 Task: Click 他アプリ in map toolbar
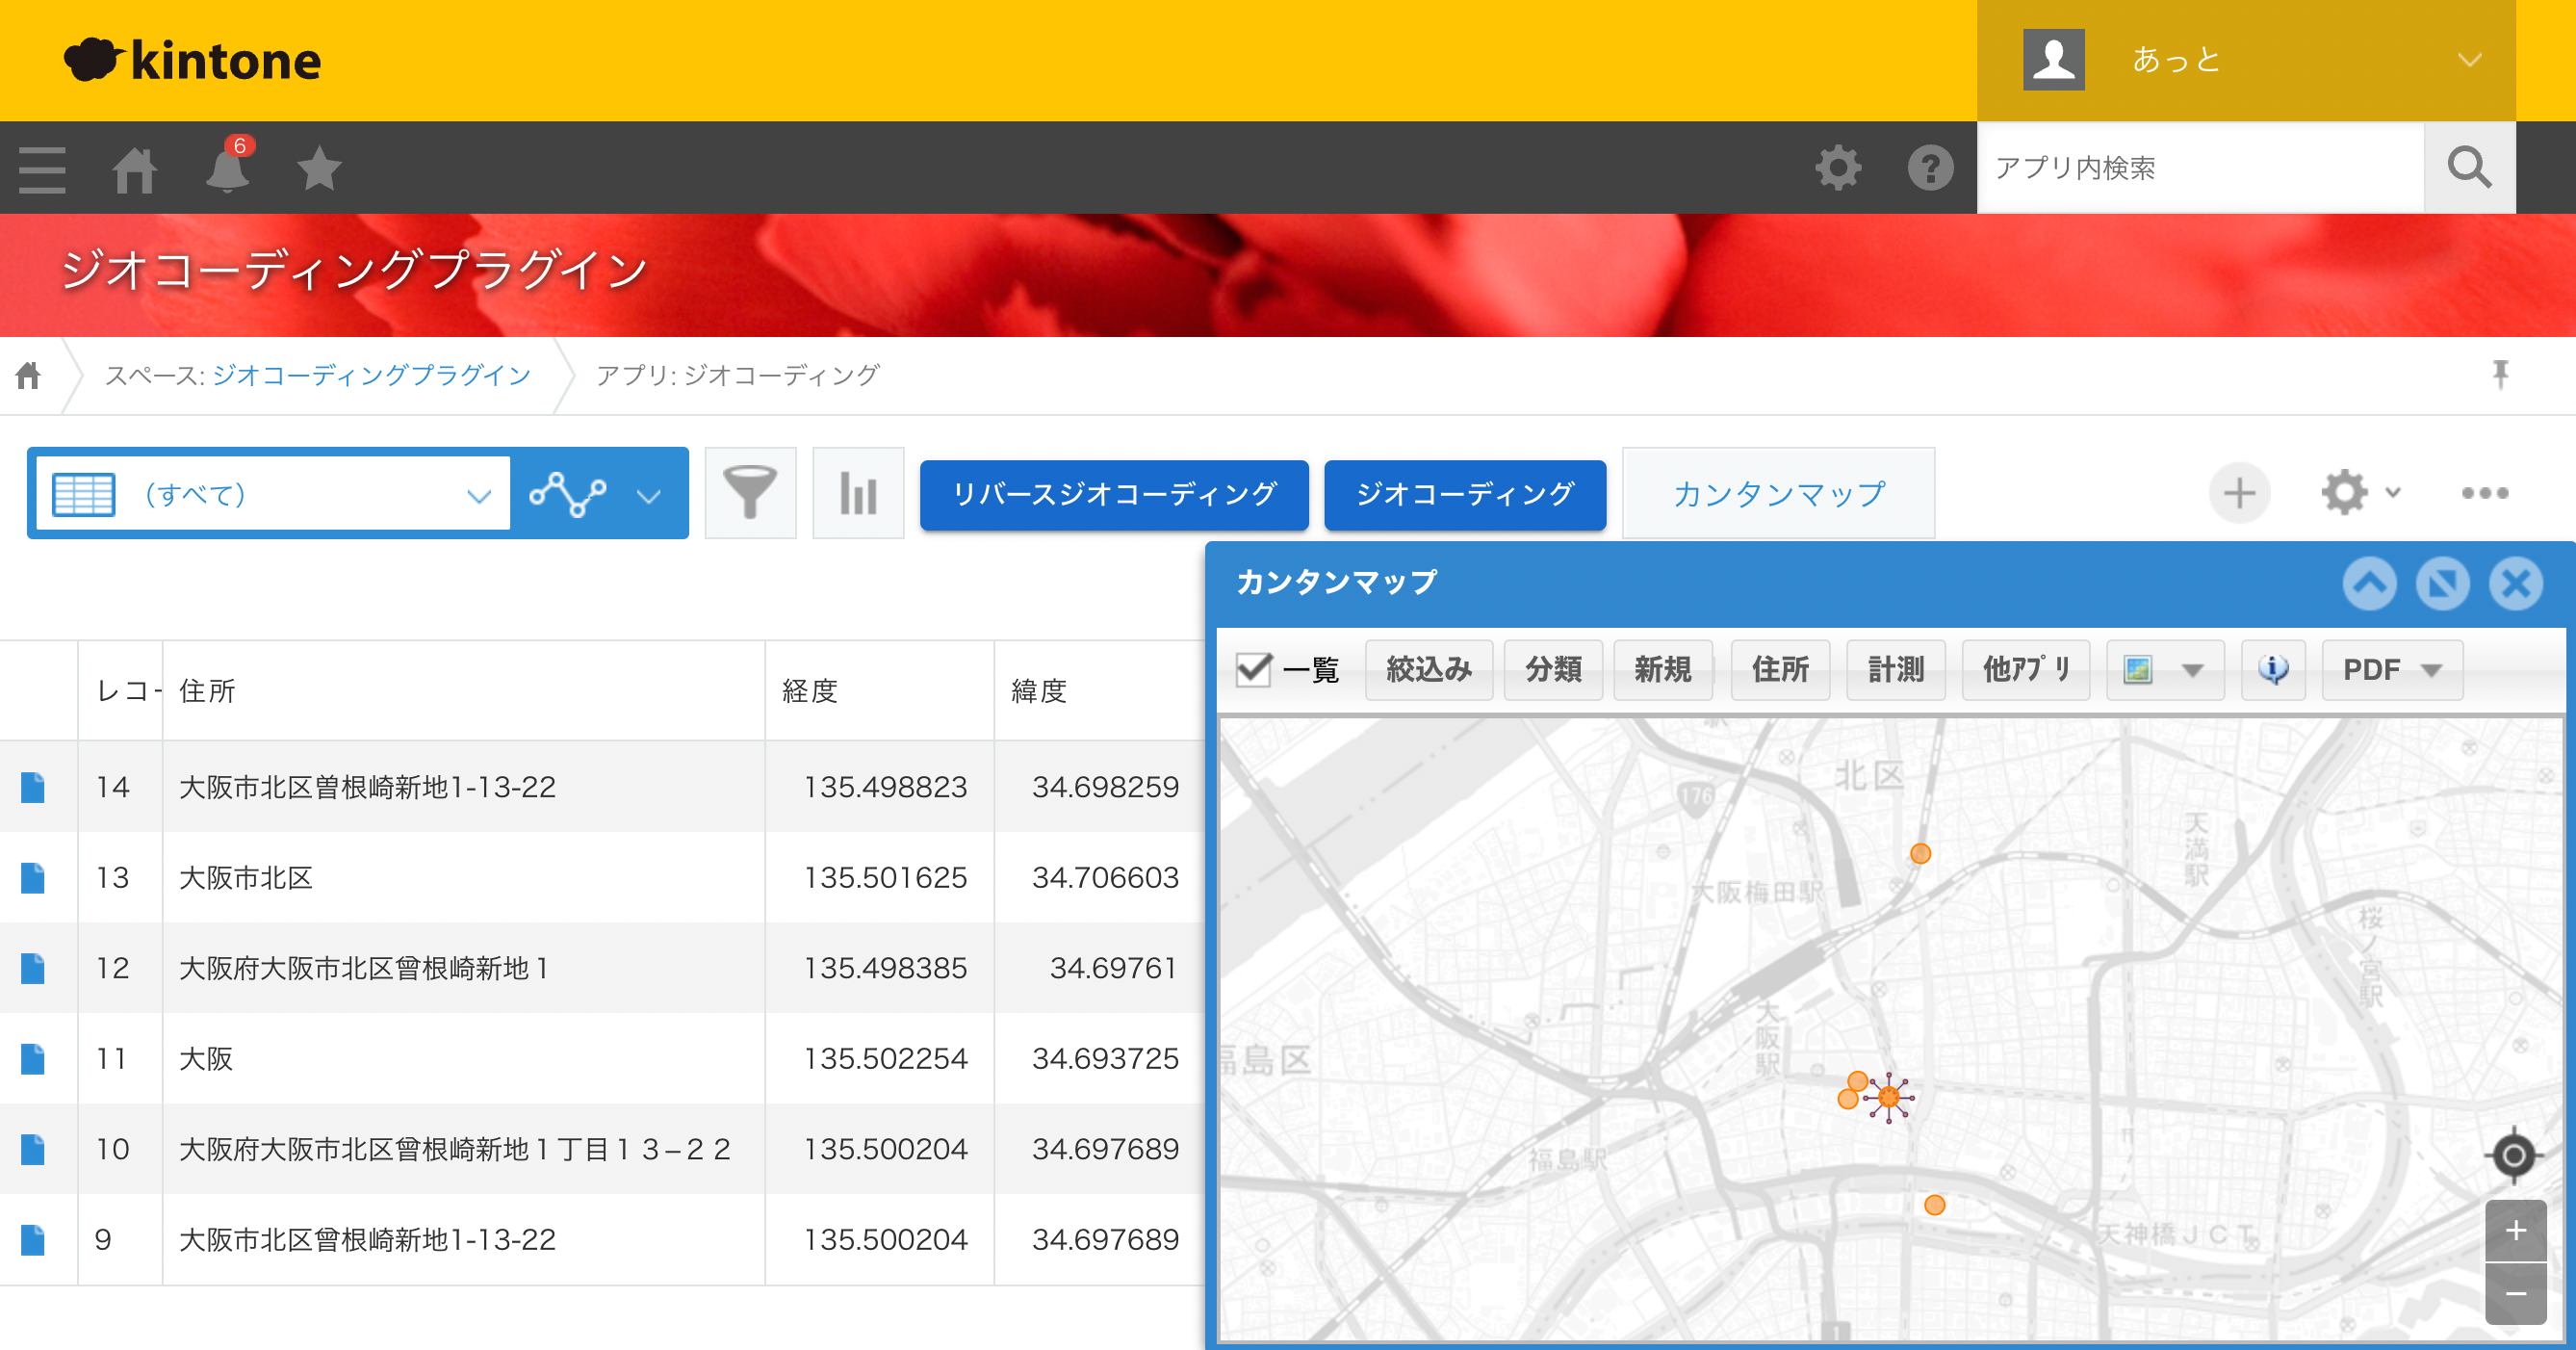tap(2025, 670)
